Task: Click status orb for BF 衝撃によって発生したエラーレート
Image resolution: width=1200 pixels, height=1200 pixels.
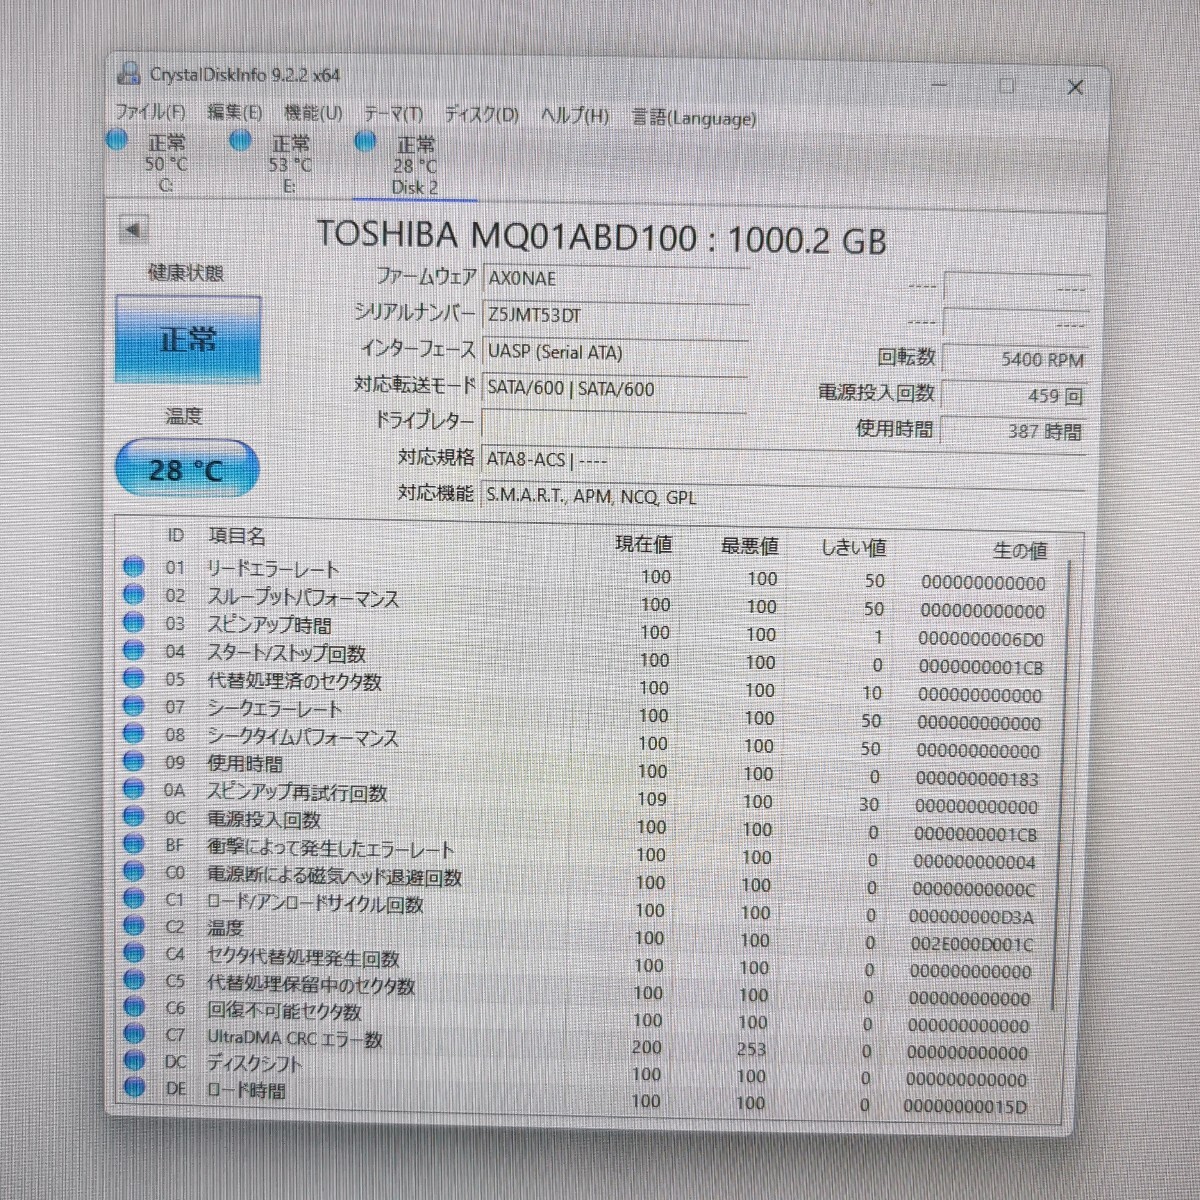Action: click(x=133, y=844)
